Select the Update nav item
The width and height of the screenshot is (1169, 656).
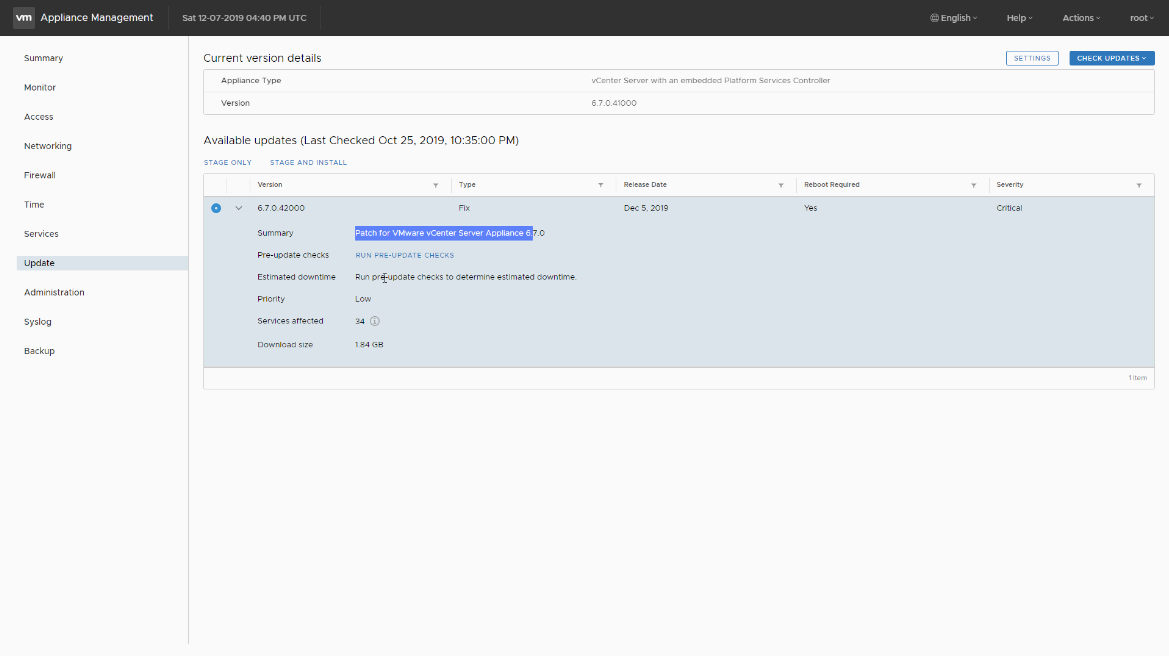tap(102, 263)
